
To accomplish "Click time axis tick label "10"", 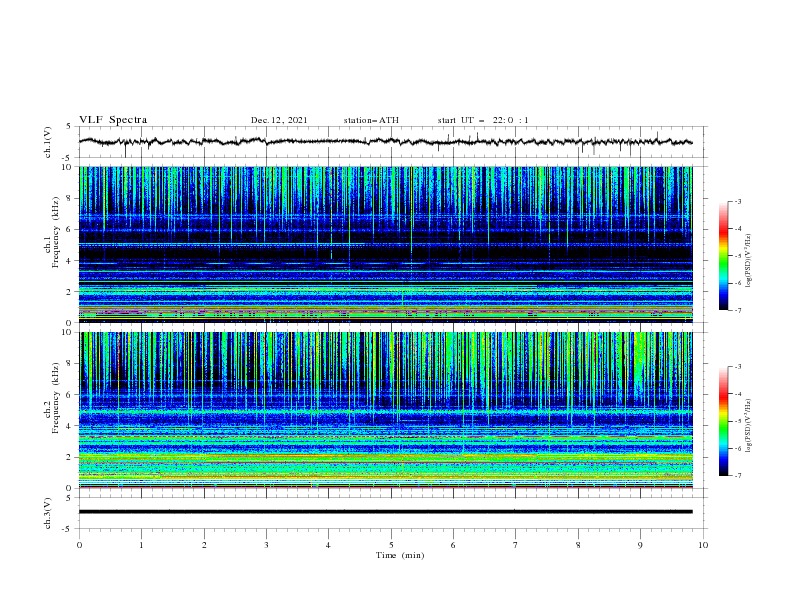I will (x=703, y=545).
